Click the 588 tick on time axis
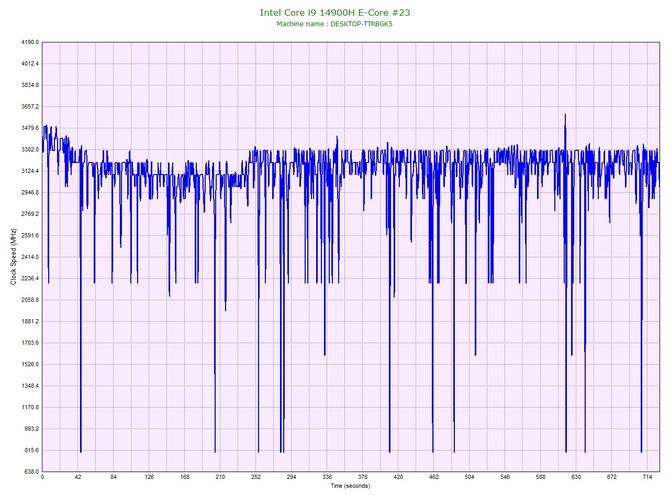This screenshot has width=670, height=503. pos(541,477)
